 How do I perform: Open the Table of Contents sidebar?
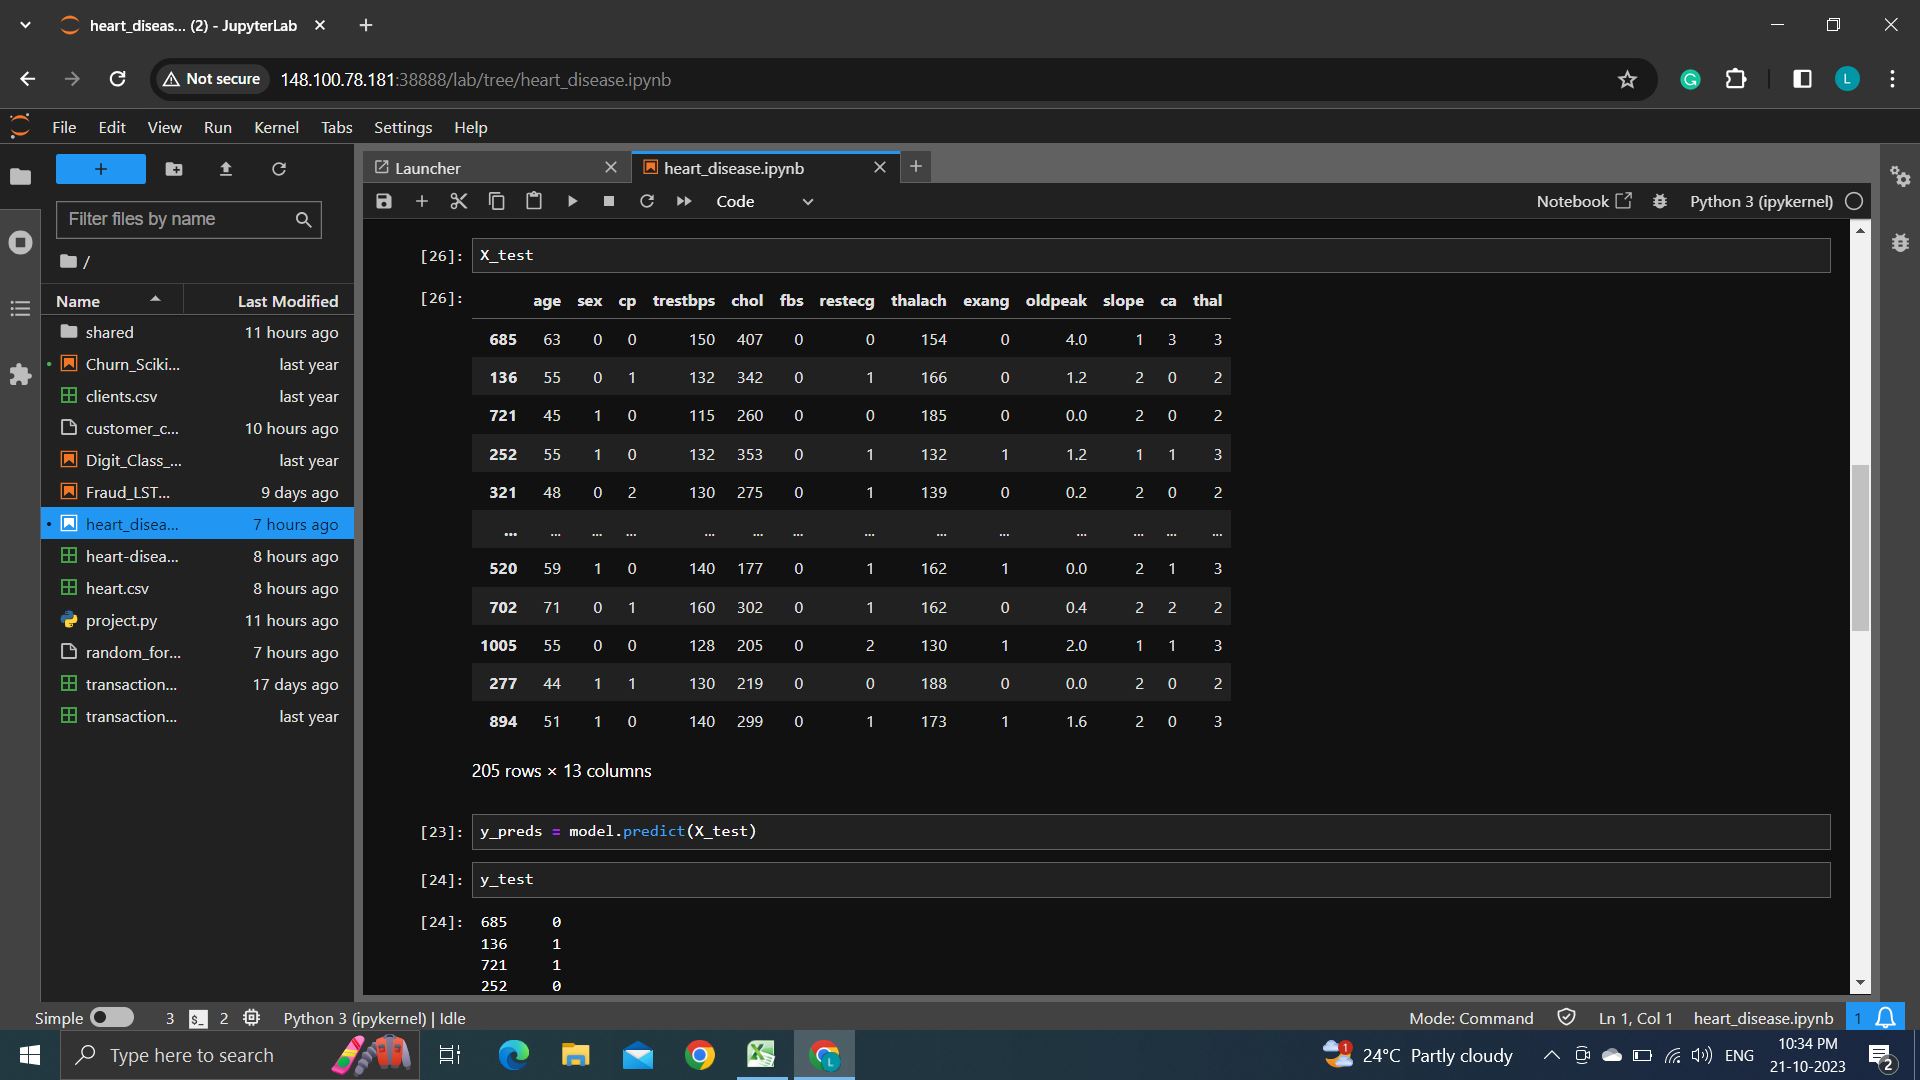coord(20,309)
